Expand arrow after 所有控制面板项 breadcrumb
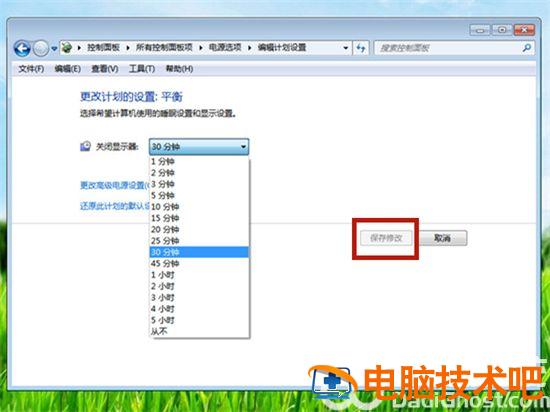 [201, 48]
